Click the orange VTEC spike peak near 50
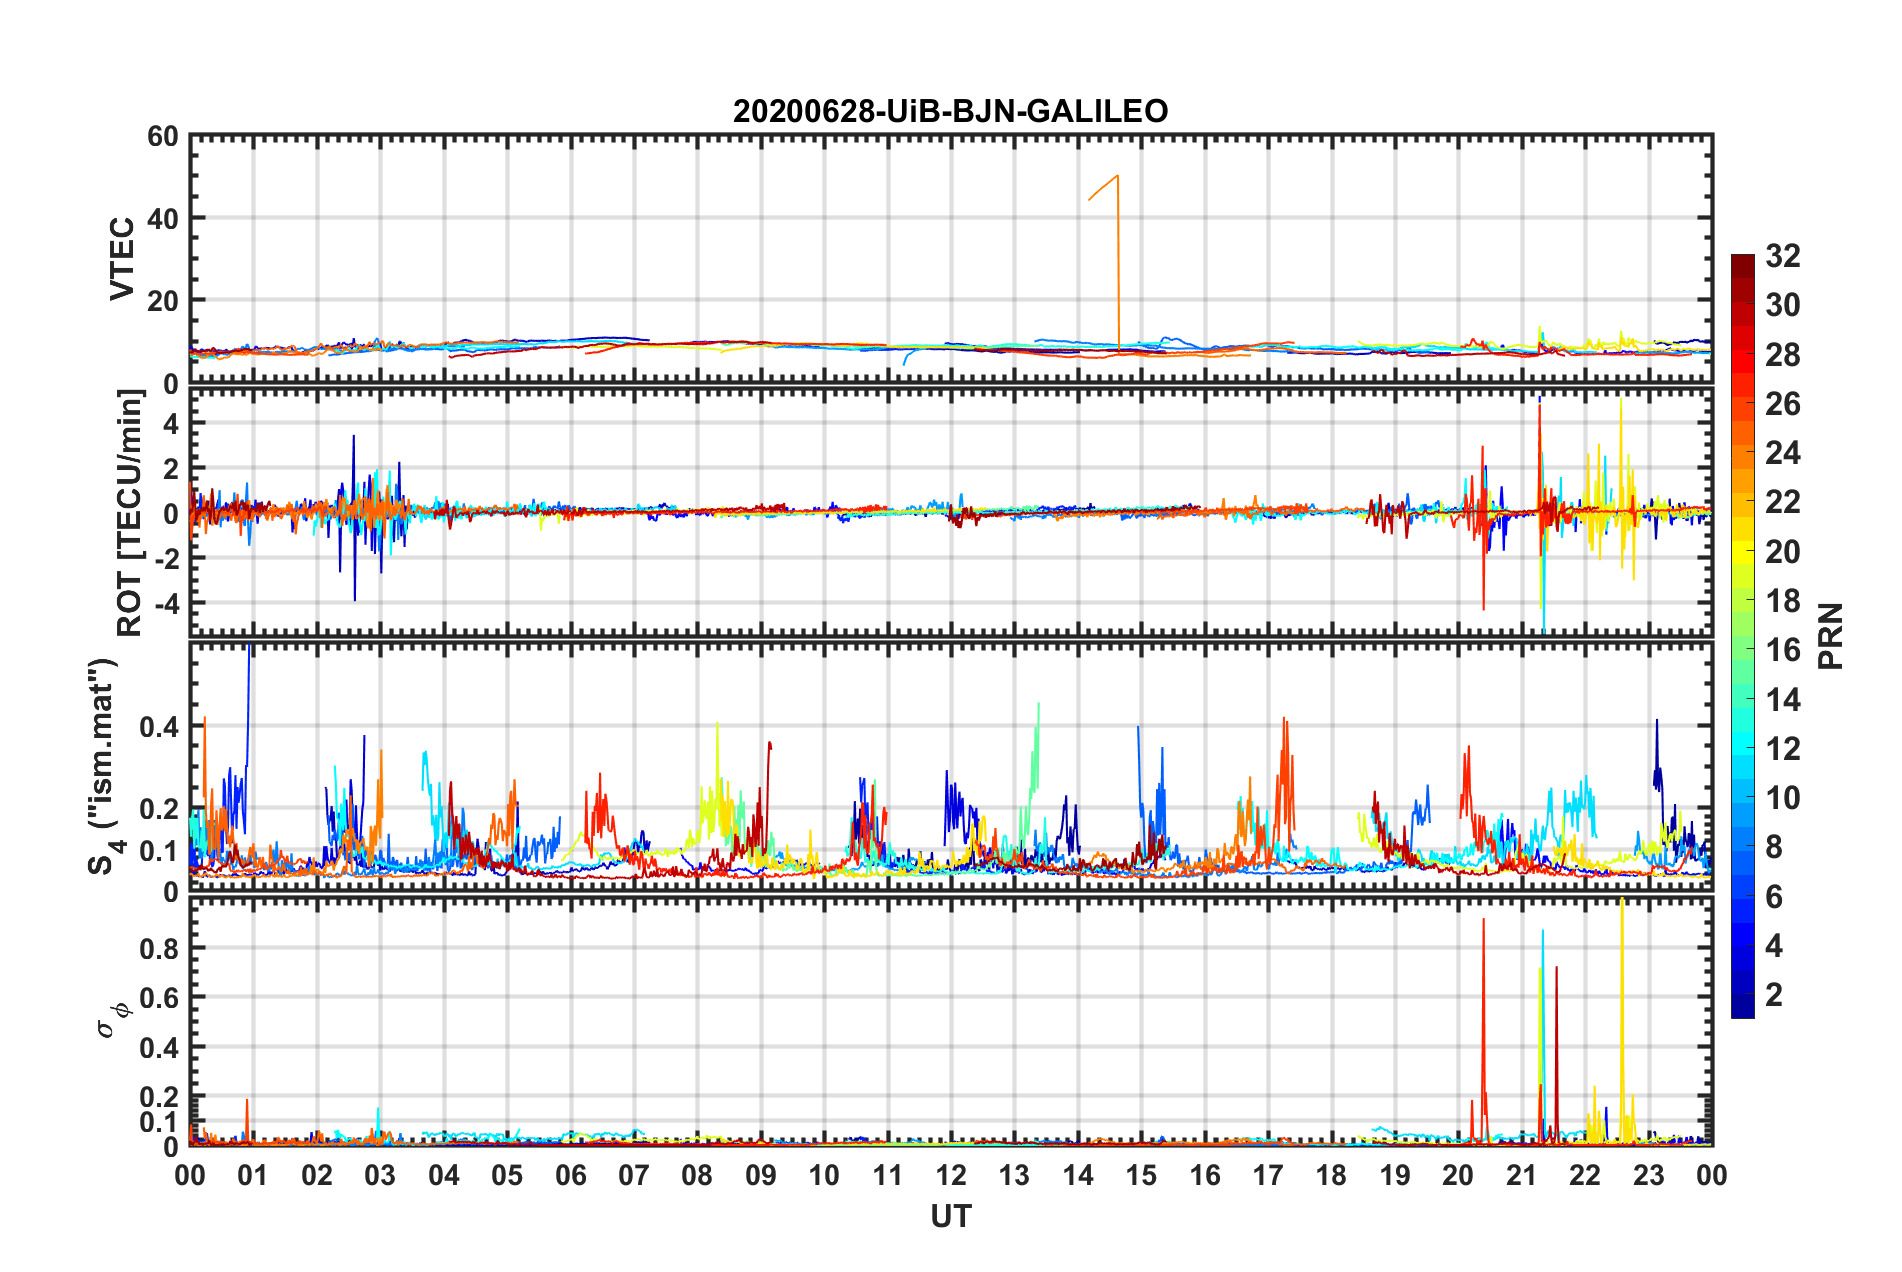Screen dimensions: 1902x1272 click(x=1117, y=177)
